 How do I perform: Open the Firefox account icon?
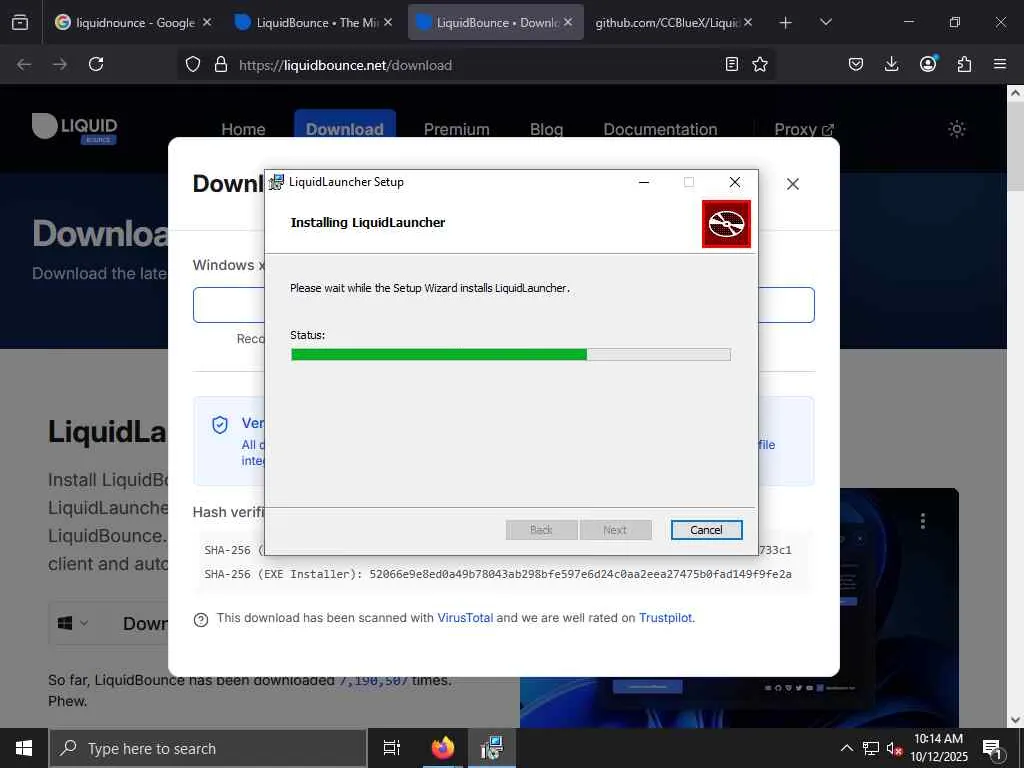[x=928, y=64]
